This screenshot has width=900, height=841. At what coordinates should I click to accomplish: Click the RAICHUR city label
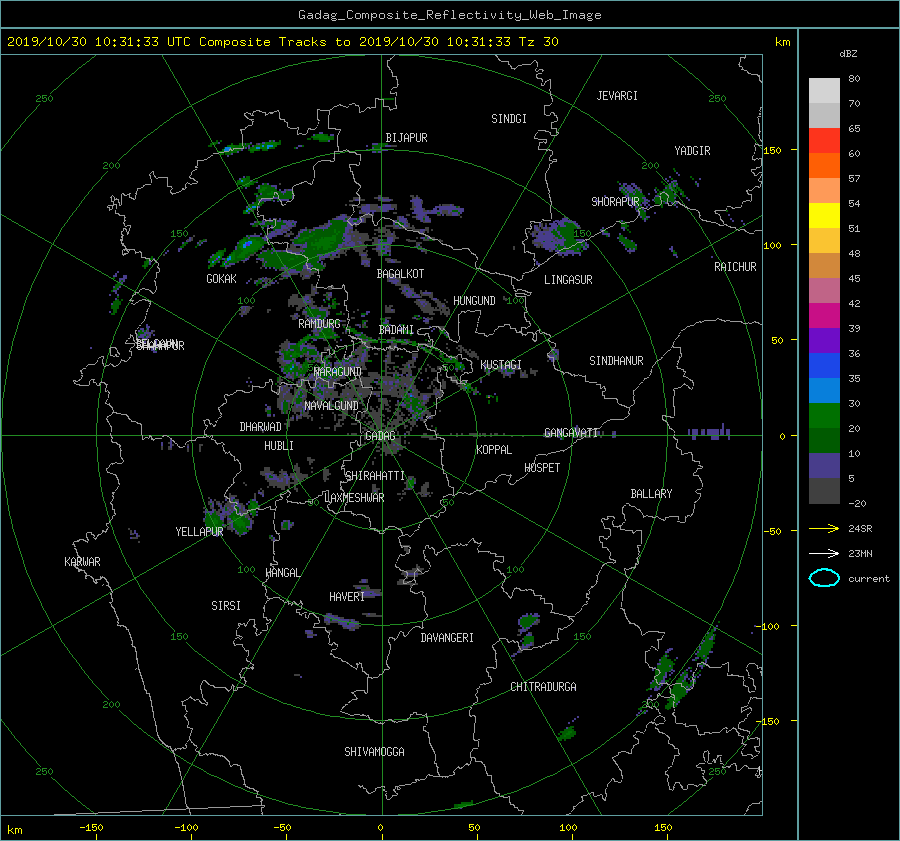[x=735, y=267]
